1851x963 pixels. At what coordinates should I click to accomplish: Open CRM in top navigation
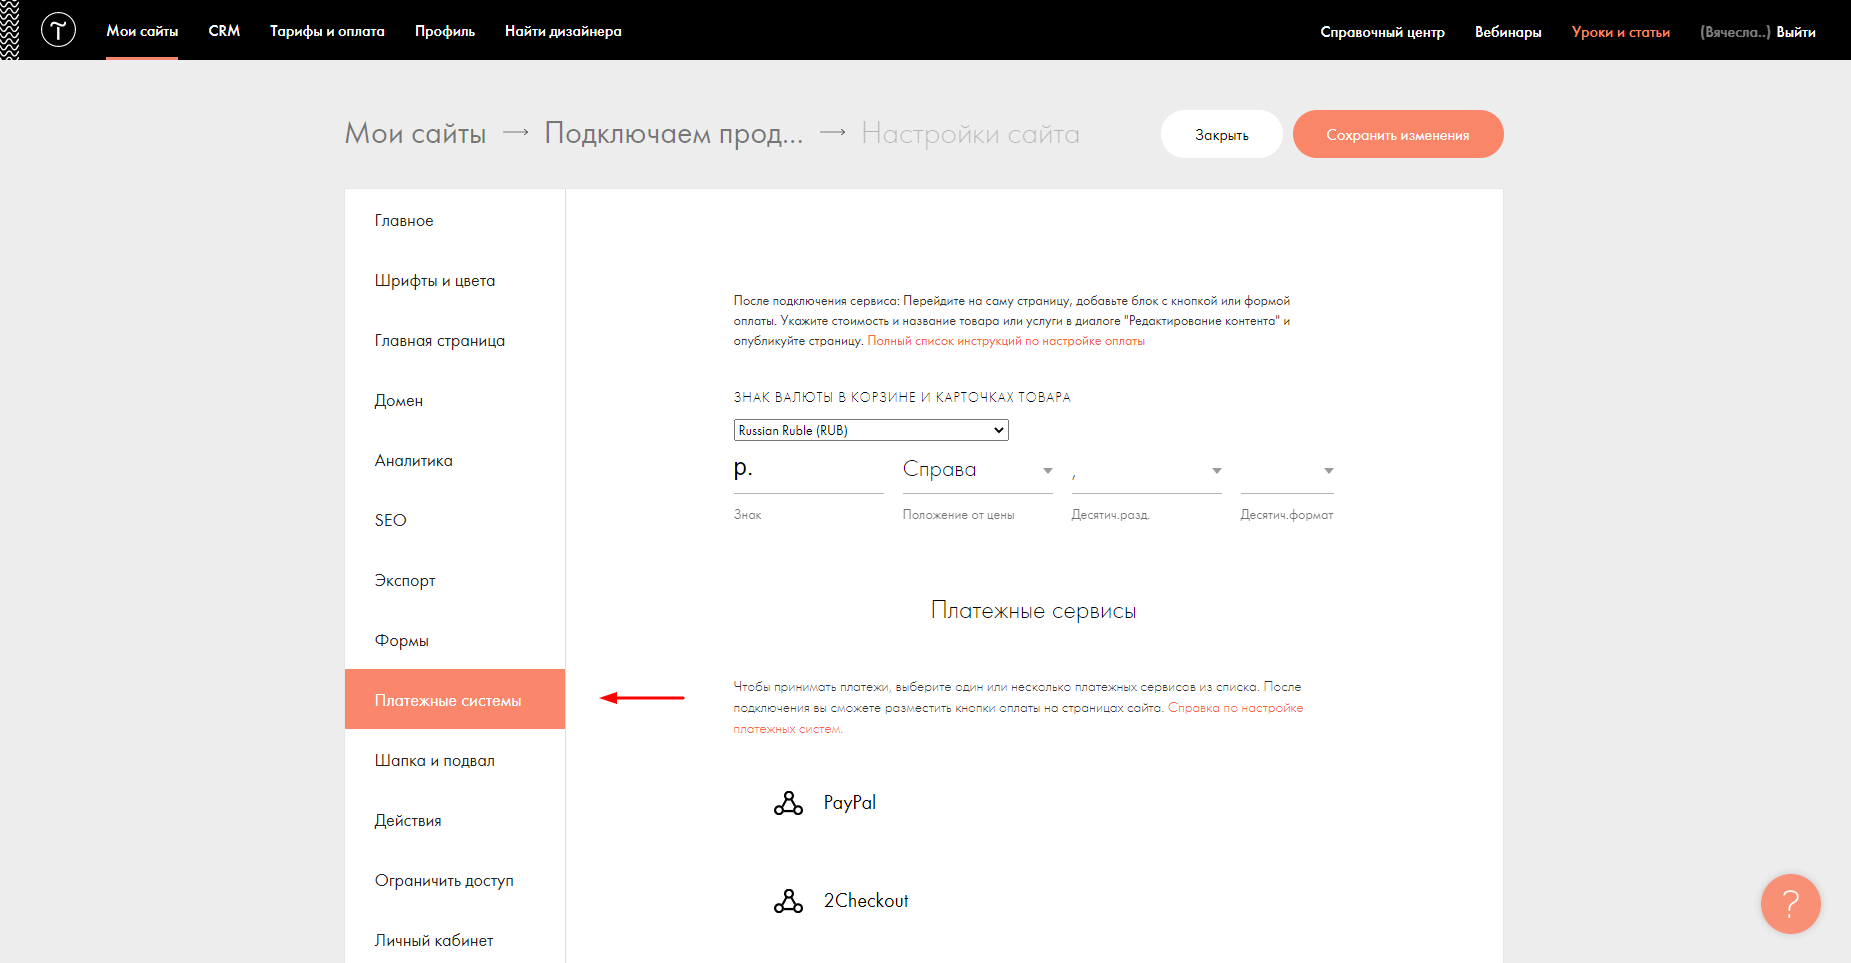[x=224, y=31]
